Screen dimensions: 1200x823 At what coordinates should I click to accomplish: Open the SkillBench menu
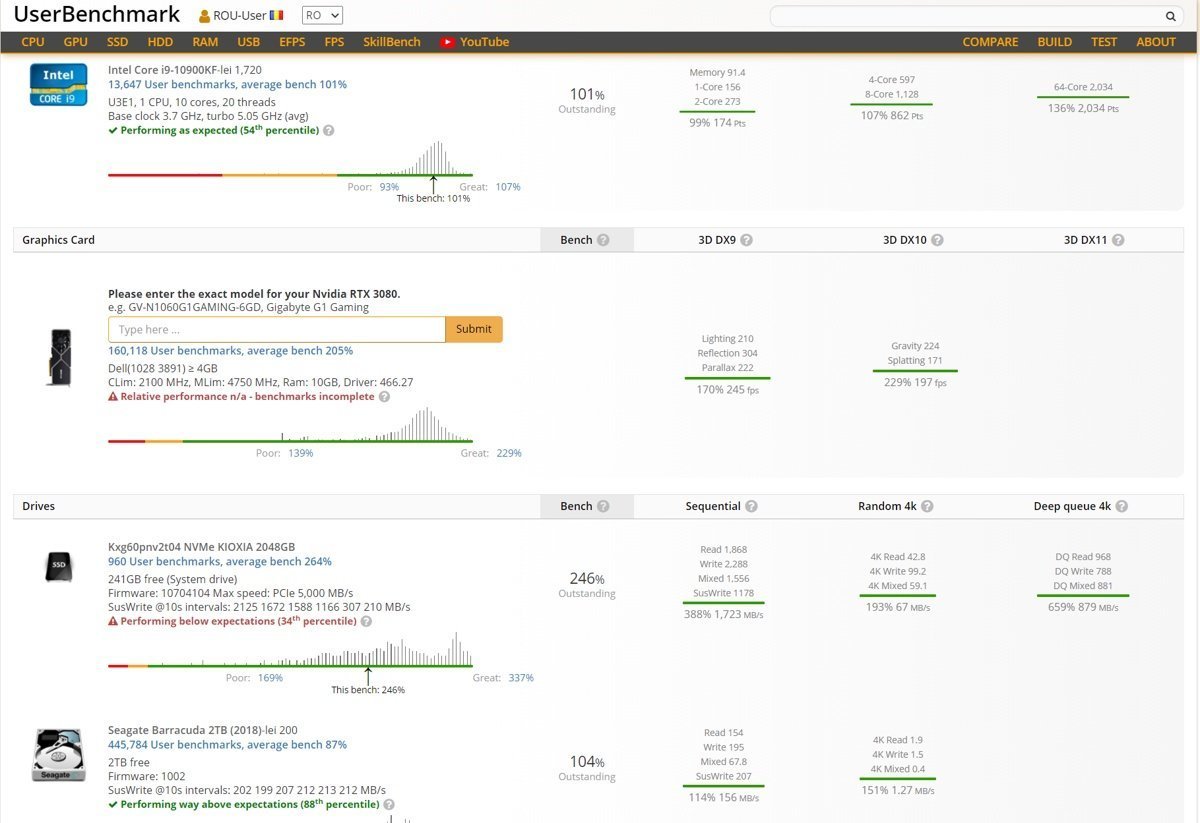click(x=392, y=42)
